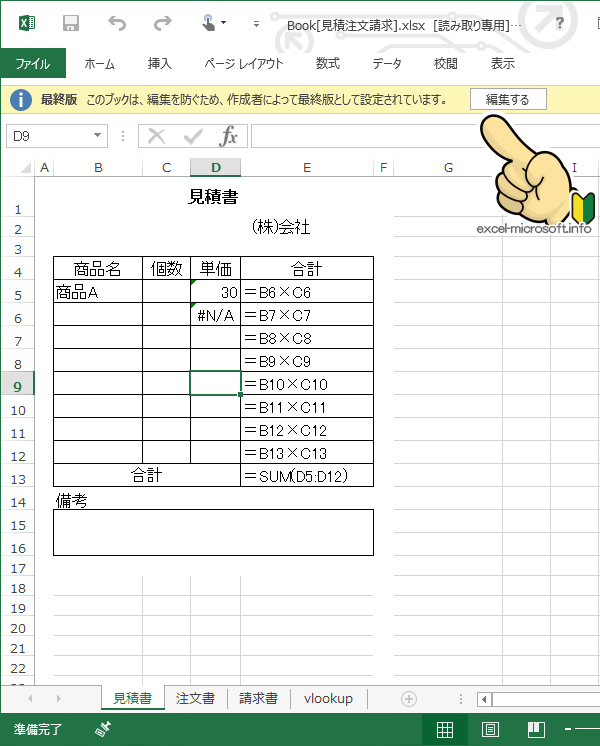Image resolution: width=600 pixels, height=746 pixels.
Task: Switch to the 見積書 sheet tab
Action: [132, 698]
